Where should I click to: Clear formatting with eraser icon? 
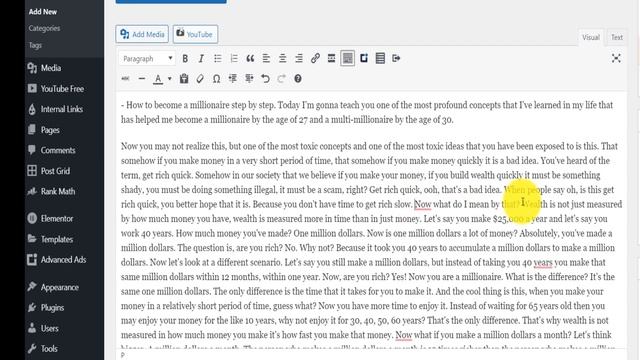click(x=200, y=78)
